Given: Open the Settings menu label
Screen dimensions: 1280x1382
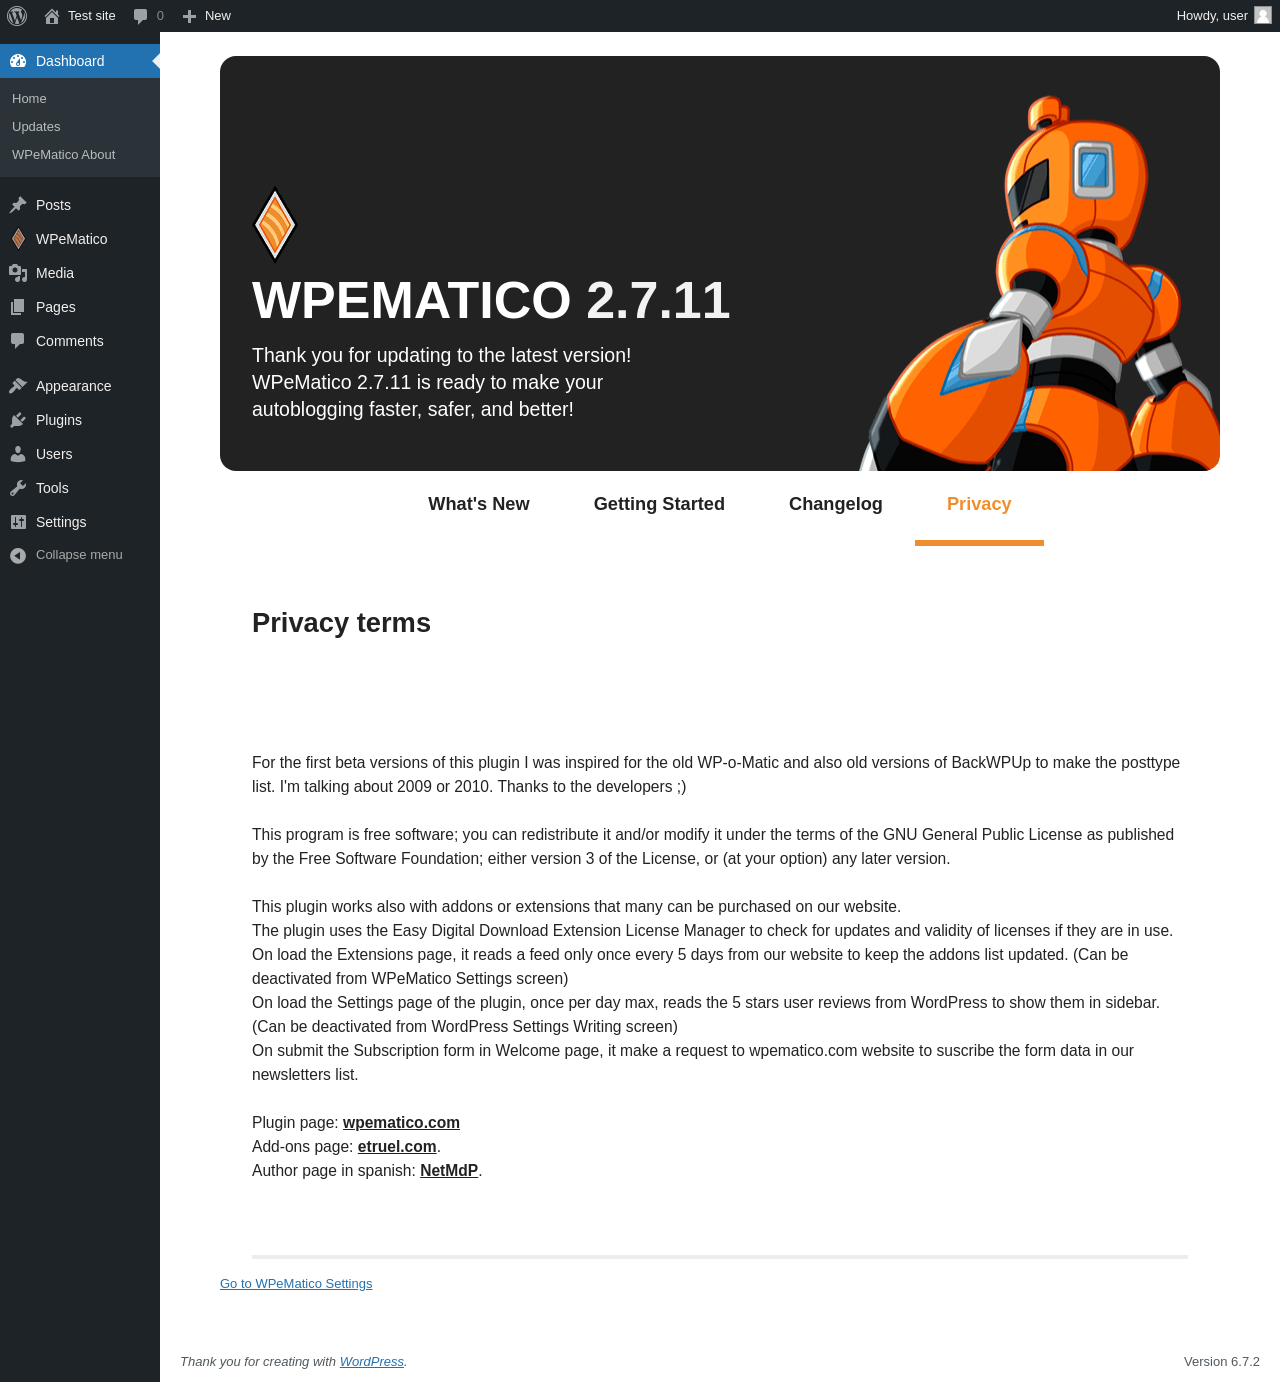Looking at the screenshot, I should 61,522.
